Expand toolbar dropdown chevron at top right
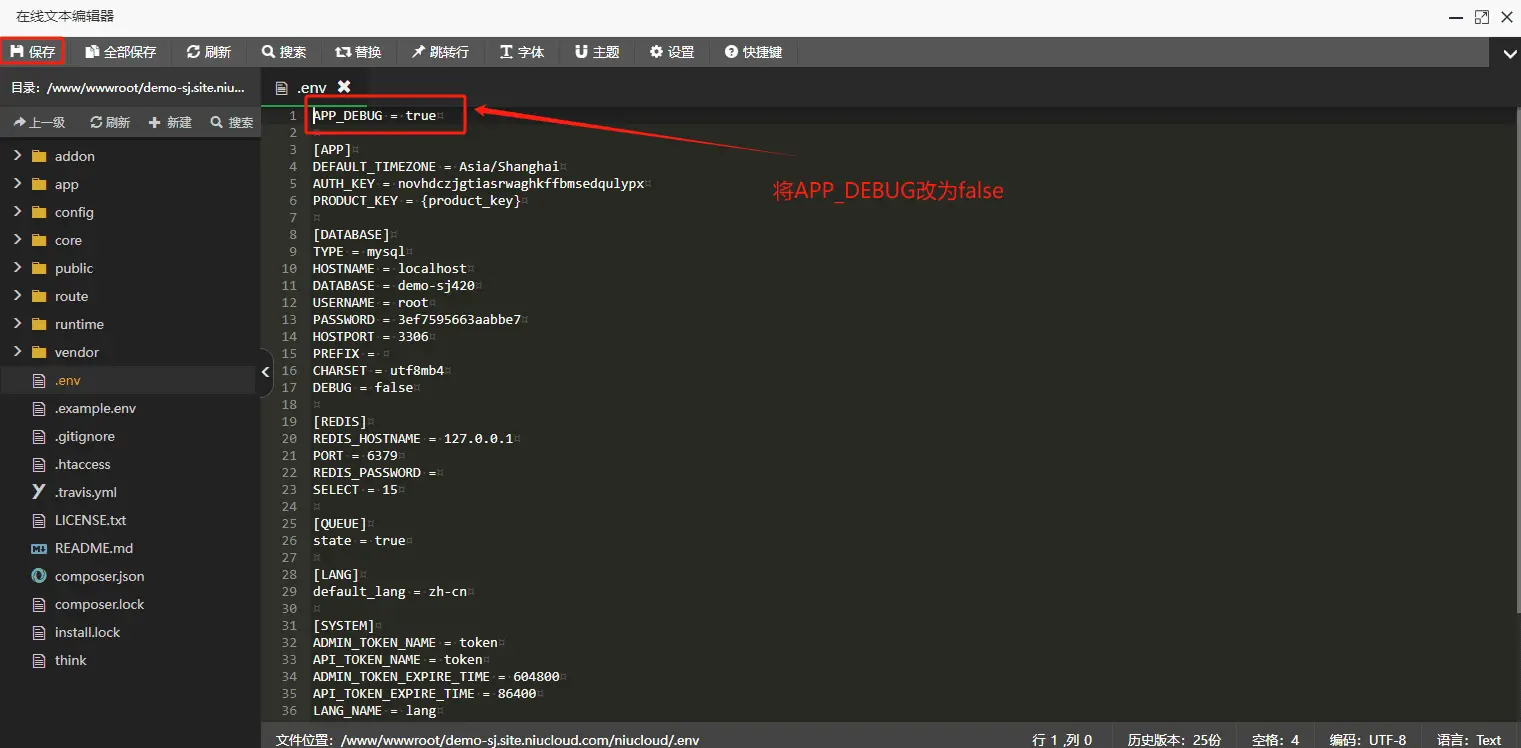This screenshot has width=1521, height=748. pyautogui.click(x=1508, y=53)
